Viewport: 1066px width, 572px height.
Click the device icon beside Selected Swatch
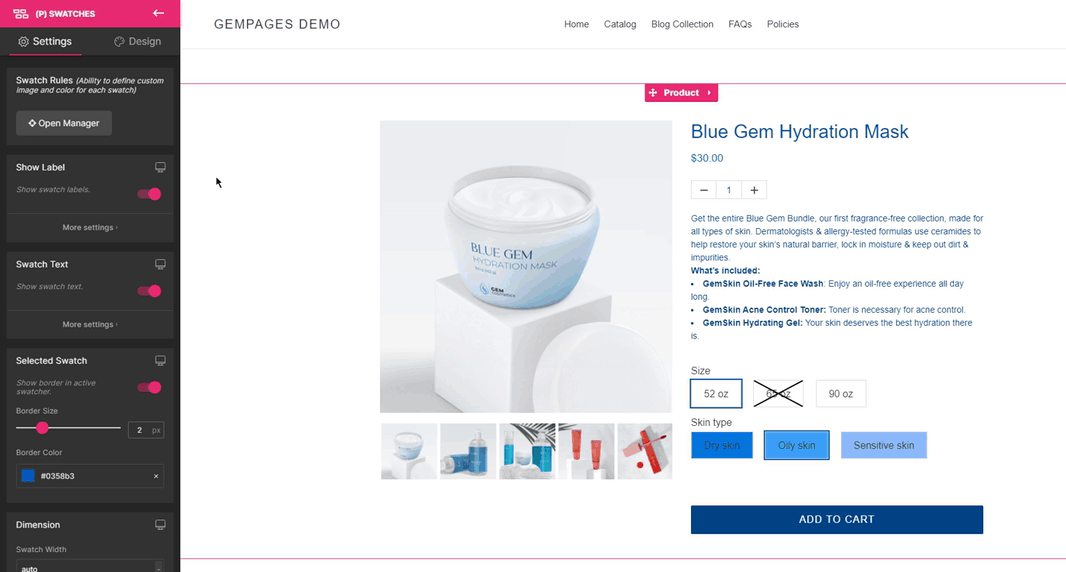160,360
